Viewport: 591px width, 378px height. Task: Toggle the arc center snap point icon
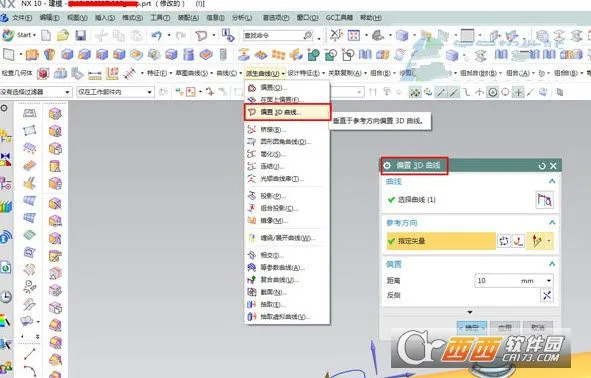pyautogui.click(x=492, y=92)
